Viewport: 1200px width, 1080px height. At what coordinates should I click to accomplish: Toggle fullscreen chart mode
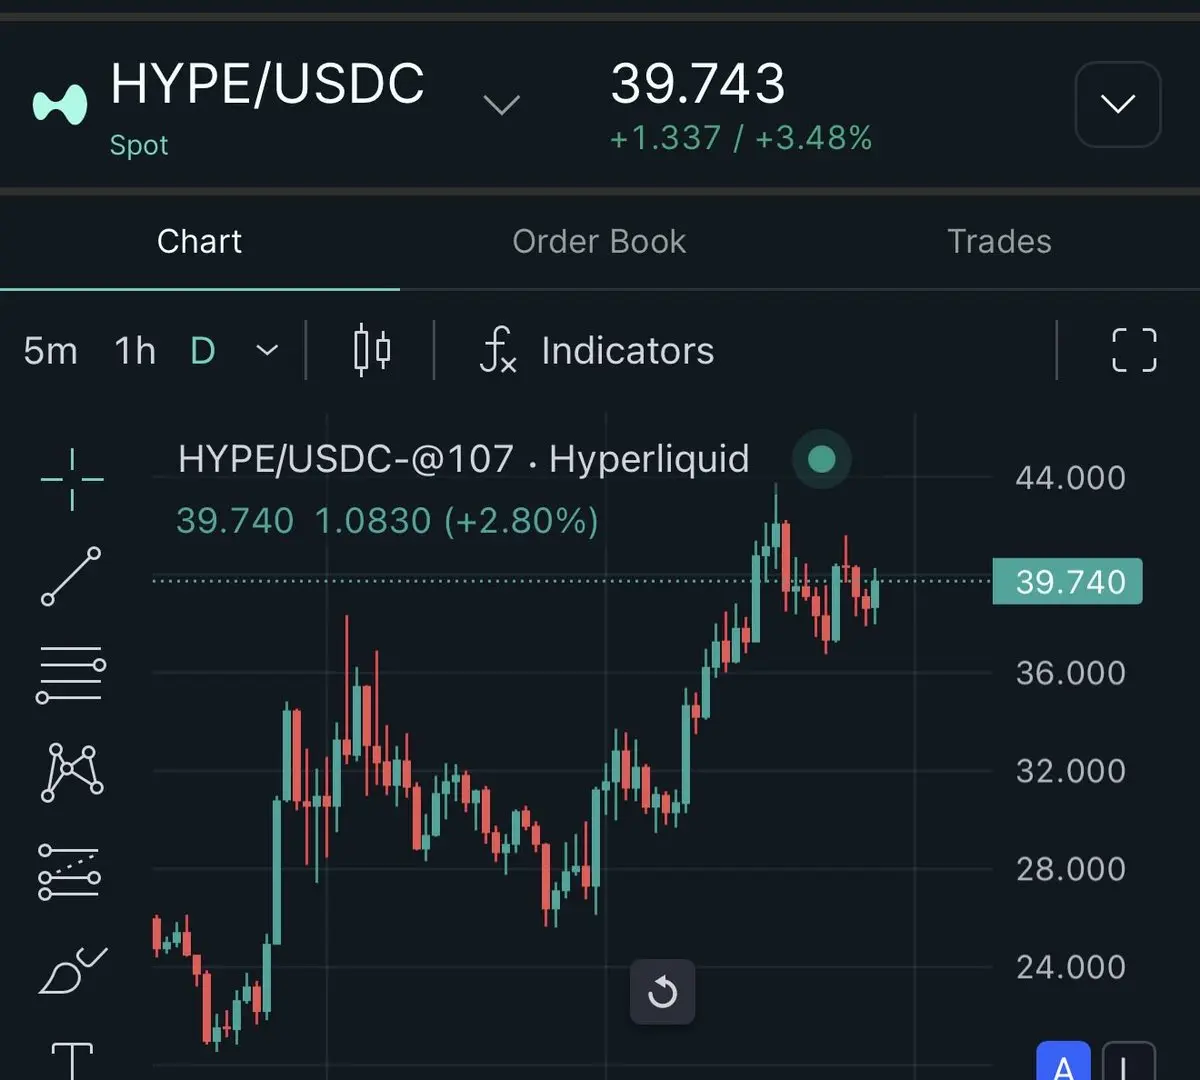coord(1135,350)
